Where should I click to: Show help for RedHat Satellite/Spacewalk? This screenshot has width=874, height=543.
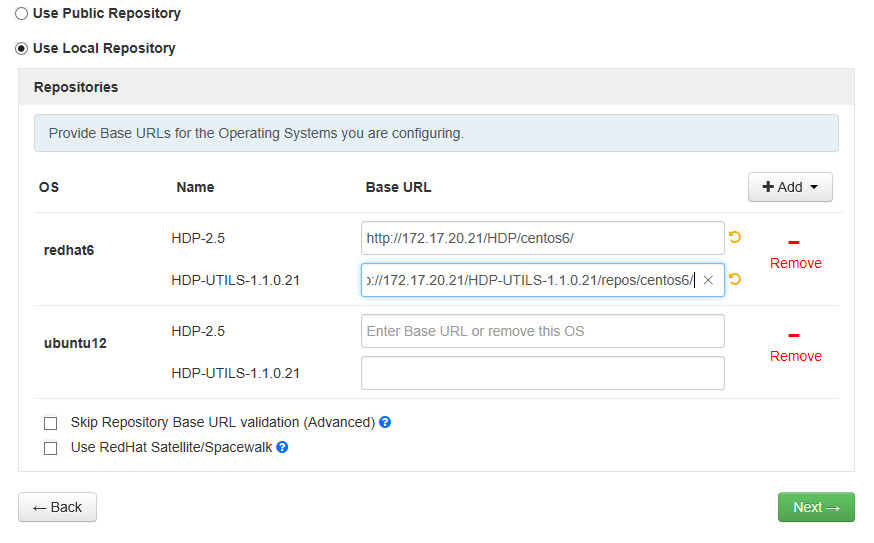282,448
